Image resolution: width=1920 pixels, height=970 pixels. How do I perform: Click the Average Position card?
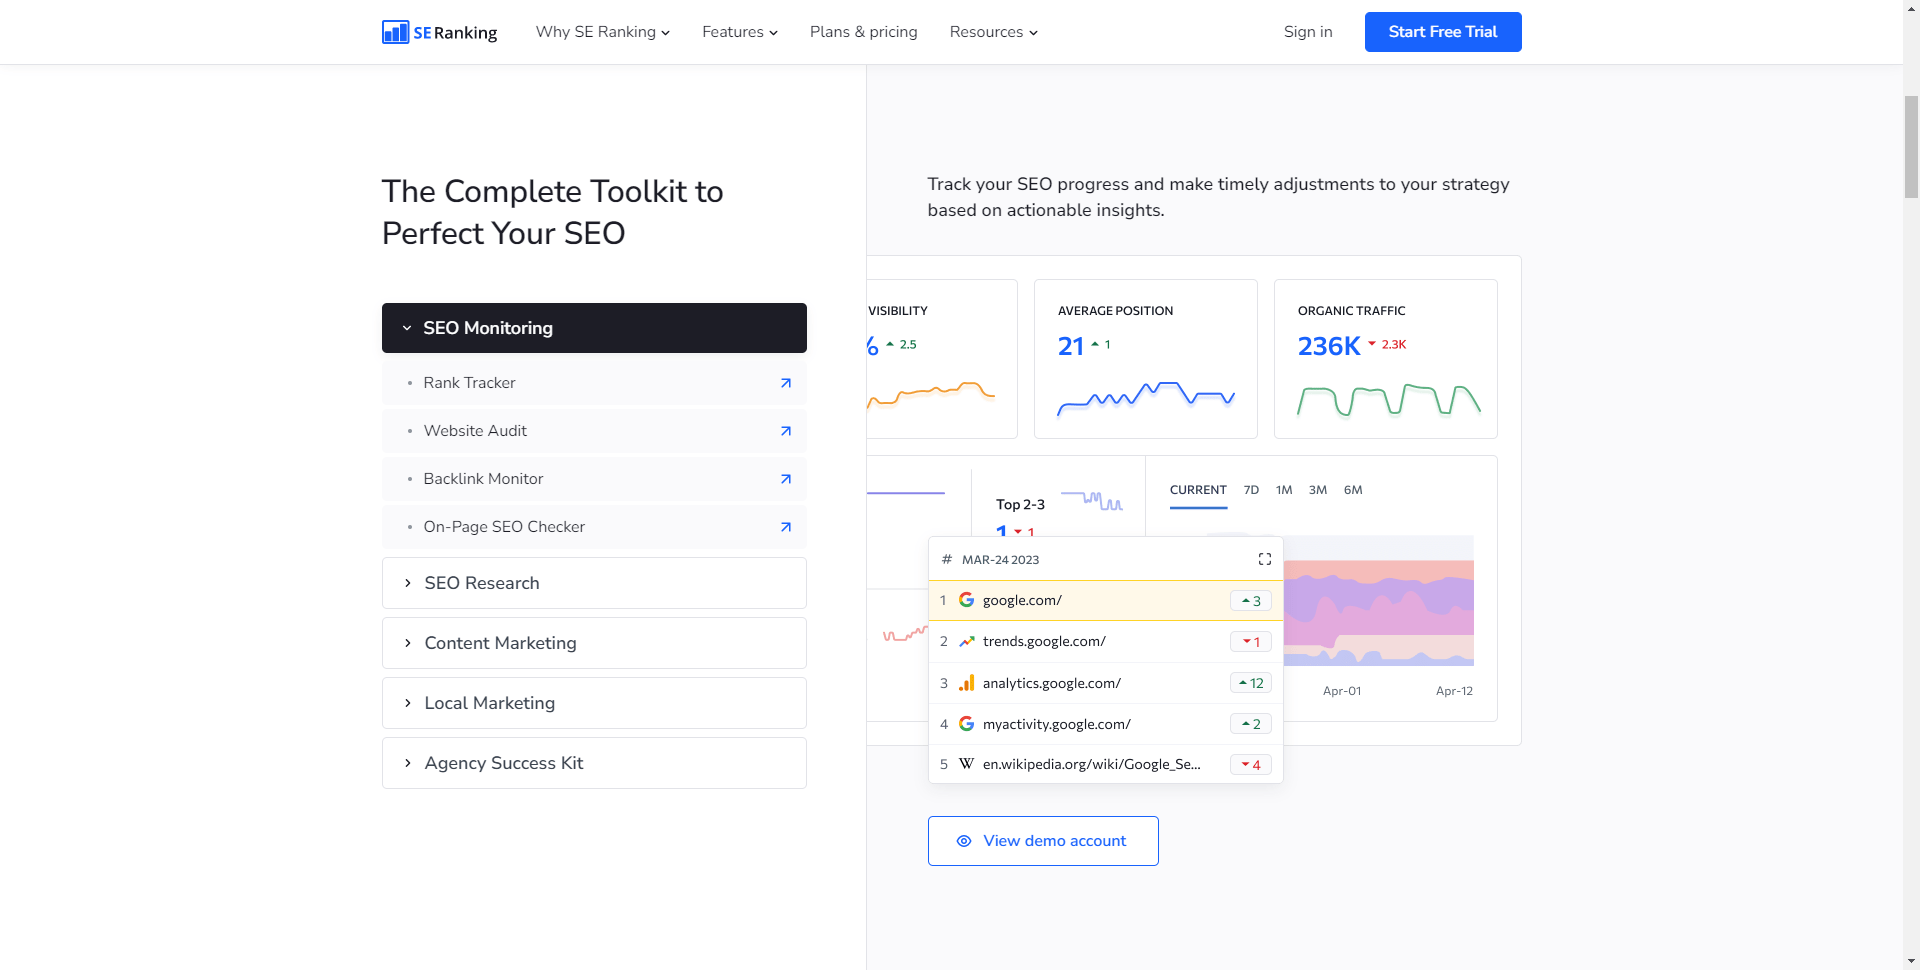coord(1146,359)
